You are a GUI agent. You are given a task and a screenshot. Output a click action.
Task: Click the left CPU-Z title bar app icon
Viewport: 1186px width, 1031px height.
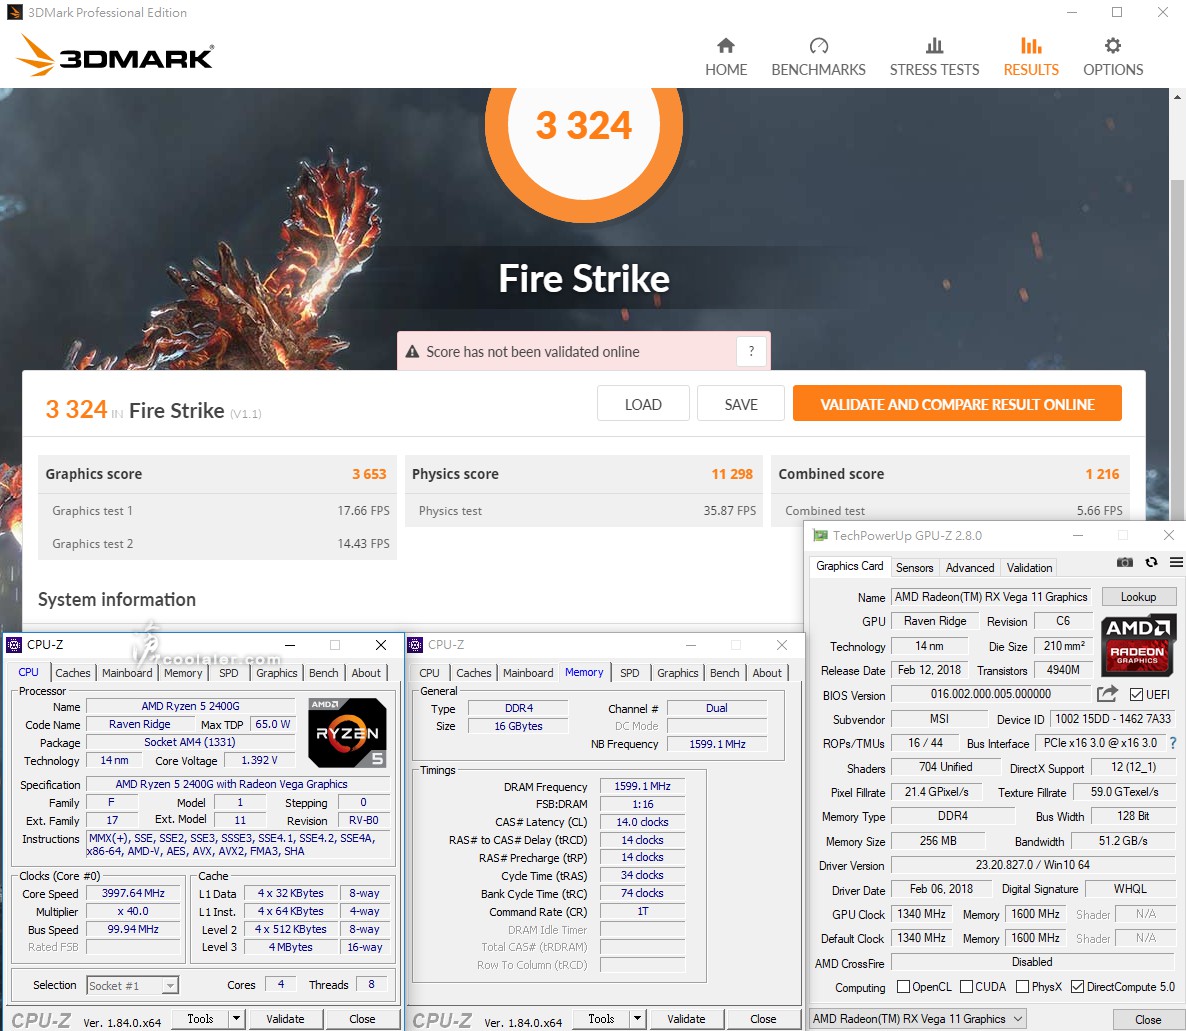(x=14, y=644)
